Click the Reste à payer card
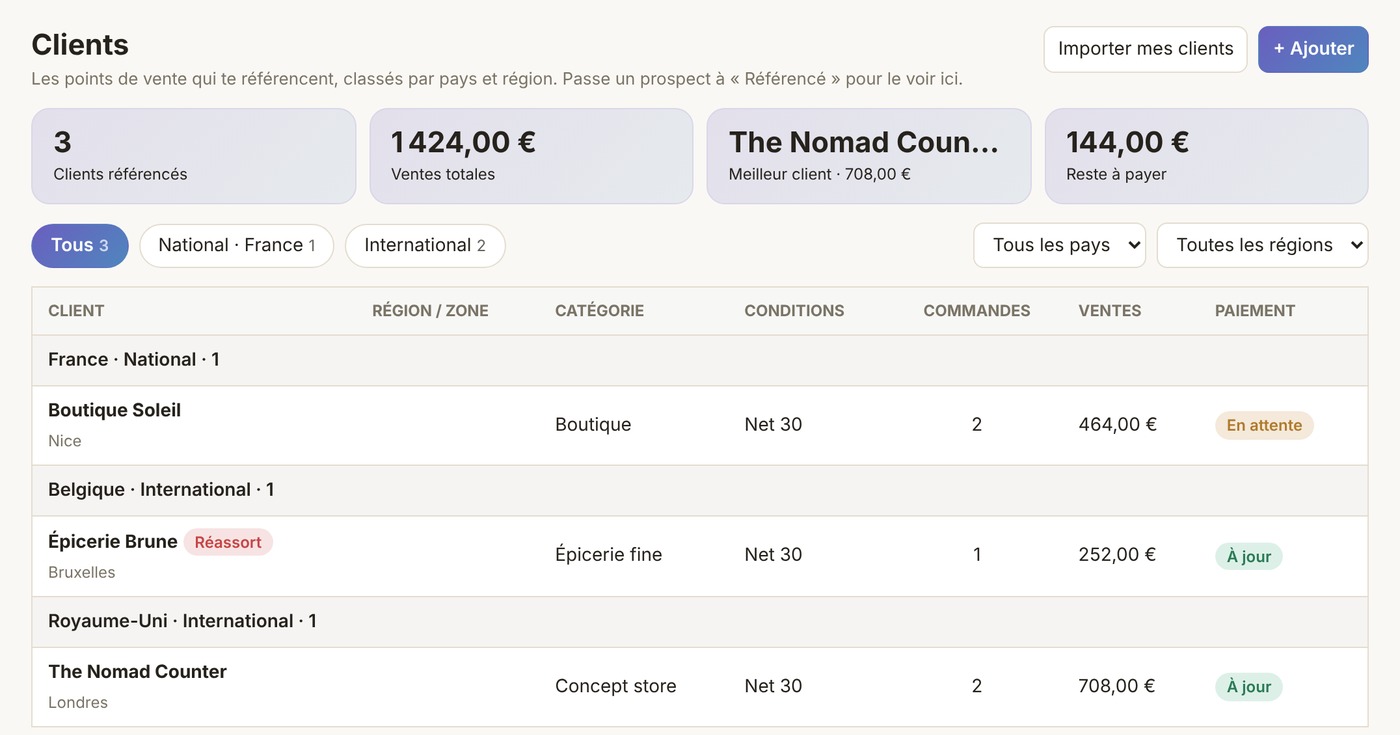This screenshot has width=1400, height=735. [x=1206, y=156]
